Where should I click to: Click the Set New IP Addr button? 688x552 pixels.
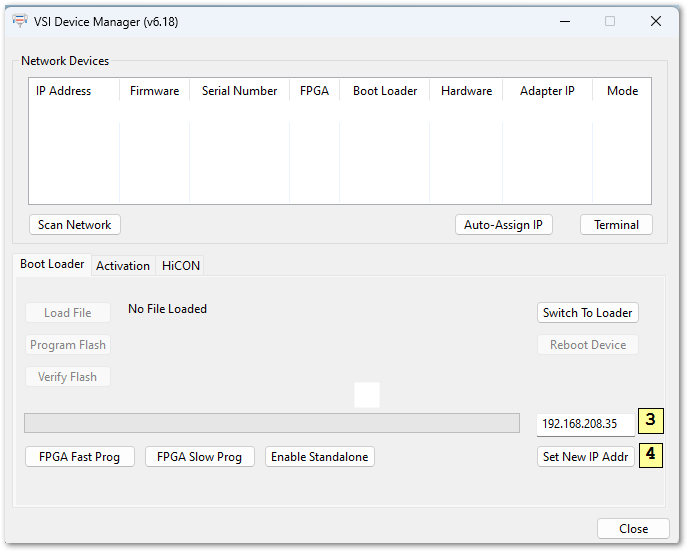pyautogui.click(x=586, y=457)
